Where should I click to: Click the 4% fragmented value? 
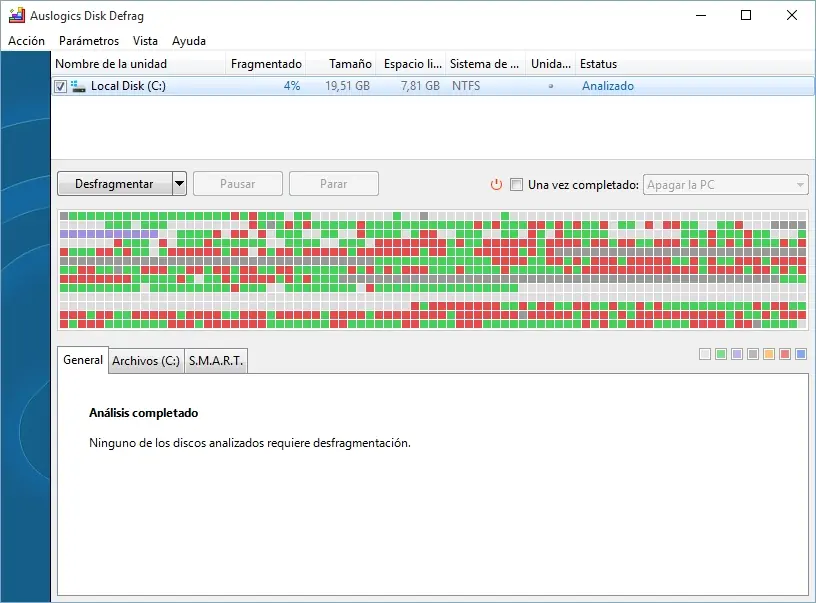[x=292, y=86]
